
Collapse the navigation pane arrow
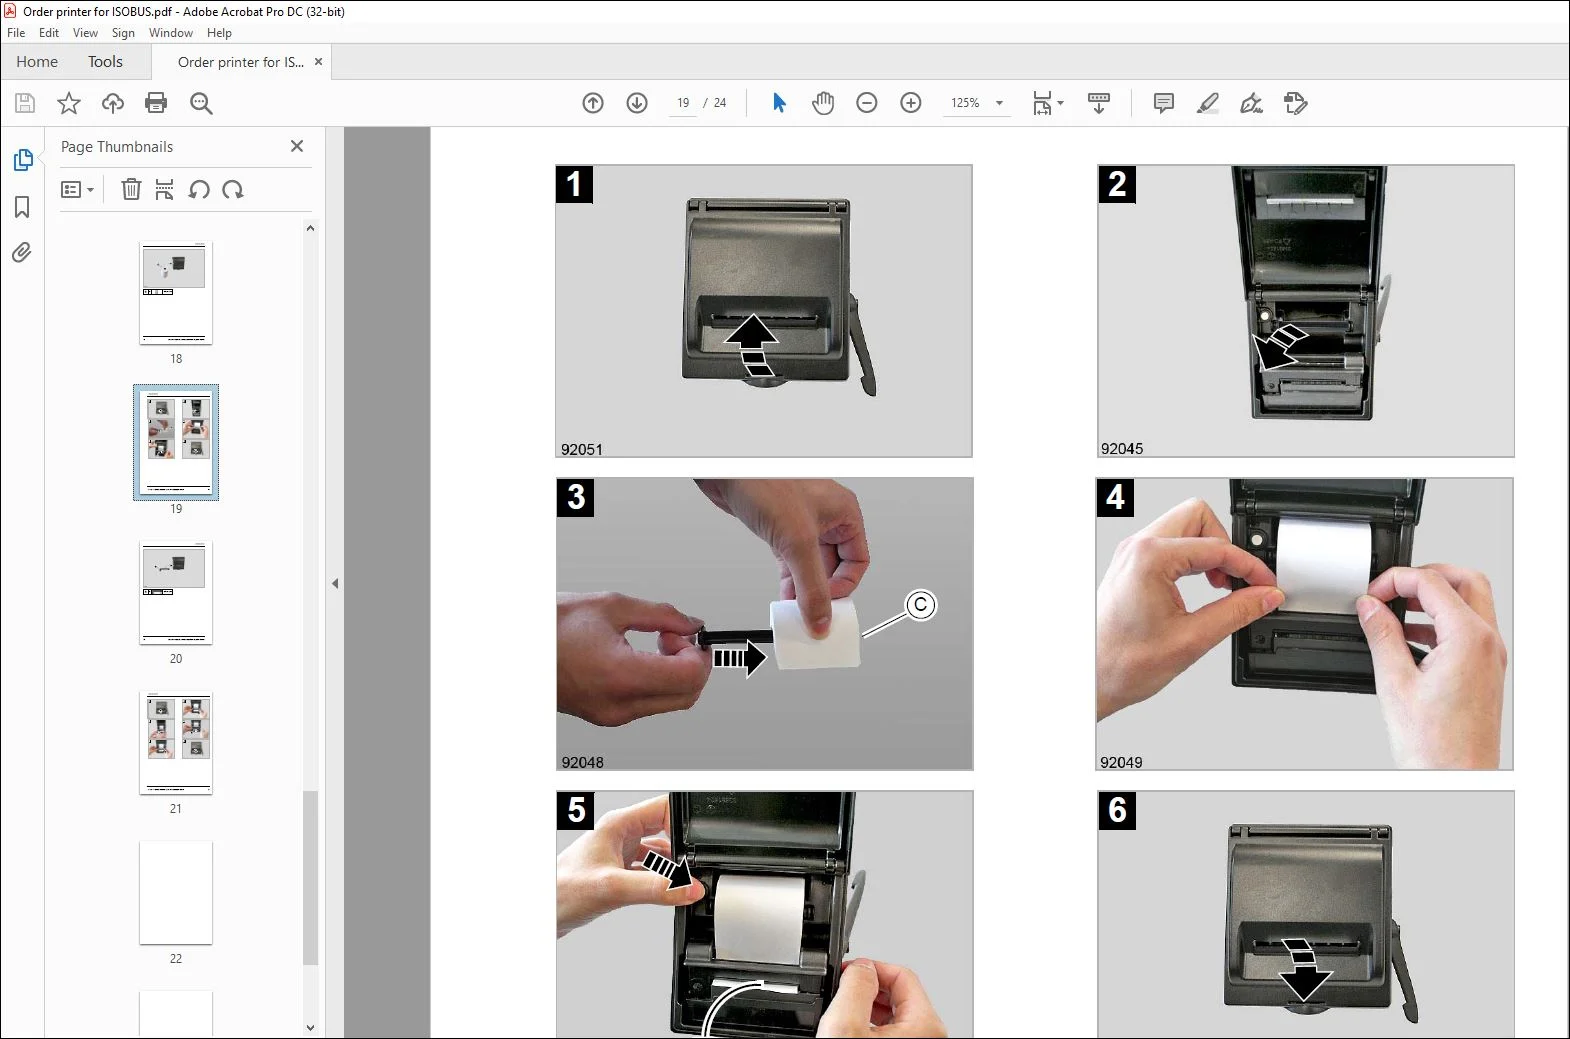click(x=335, y=583)
